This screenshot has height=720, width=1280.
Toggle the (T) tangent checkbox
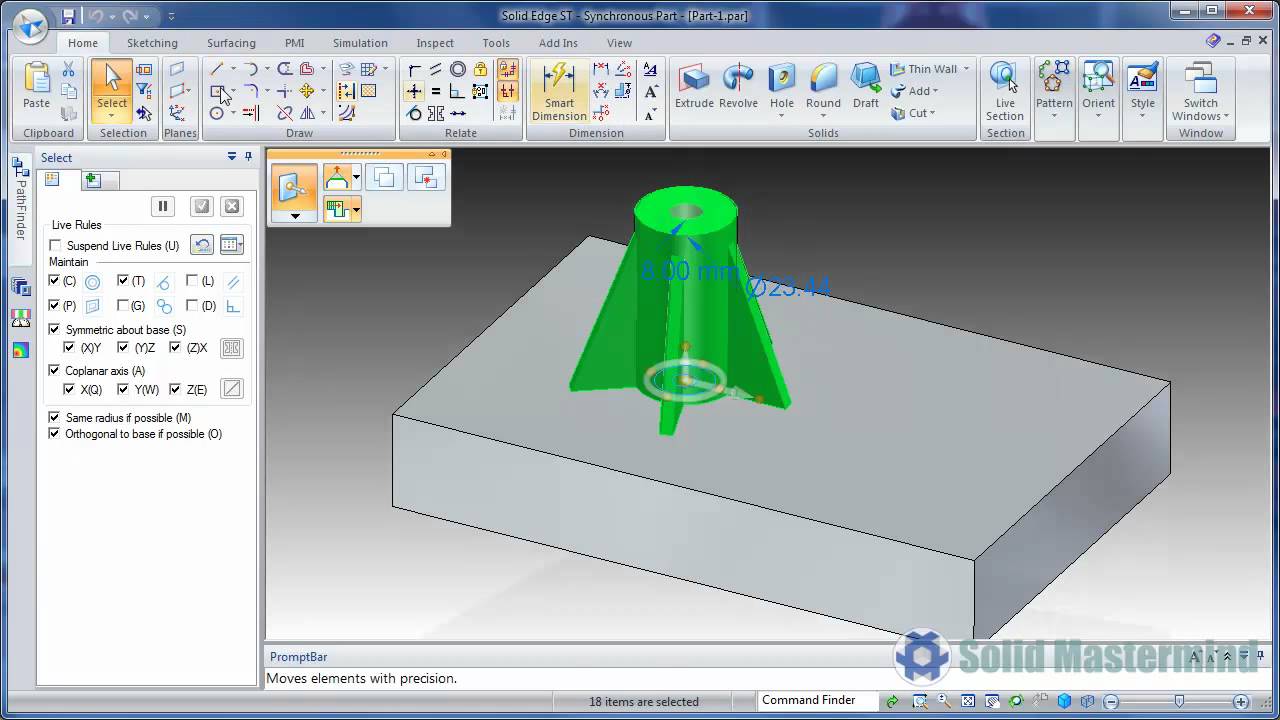tap(123, 281)
